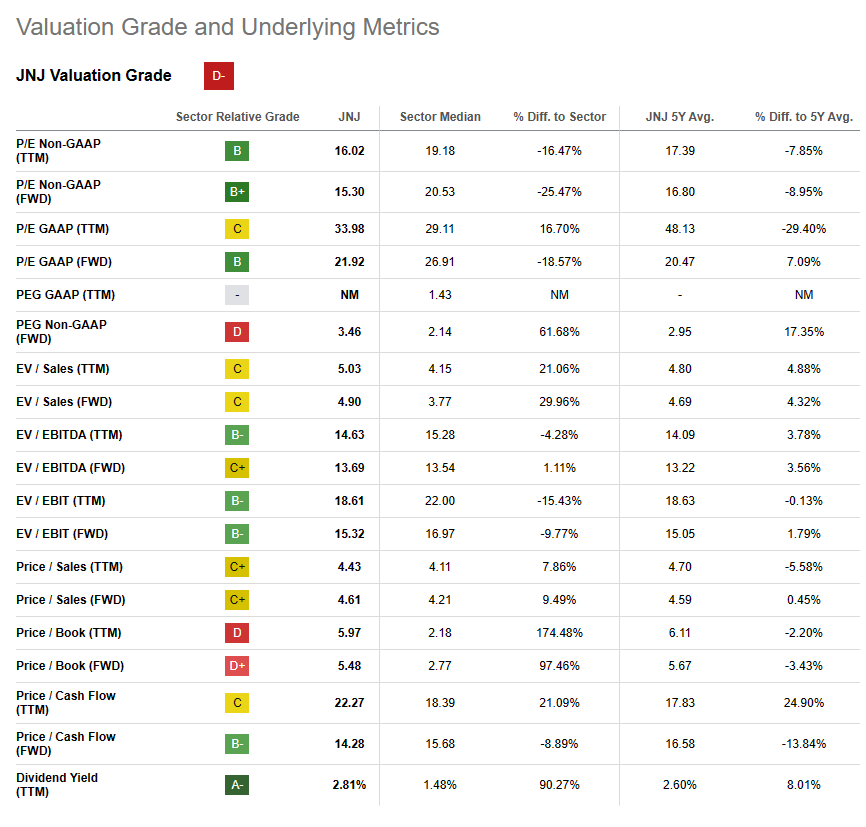This screenshot has width=866, height=827.
Task: Click the % Diff. to Sector column header
Action: tap(560, 117)
